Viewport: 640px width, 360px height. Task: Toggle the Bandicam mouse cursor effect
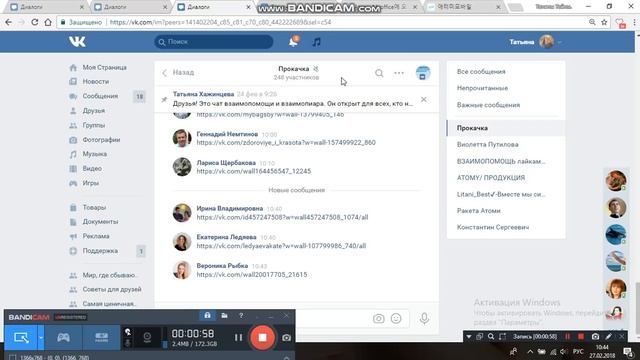point(128,332)
